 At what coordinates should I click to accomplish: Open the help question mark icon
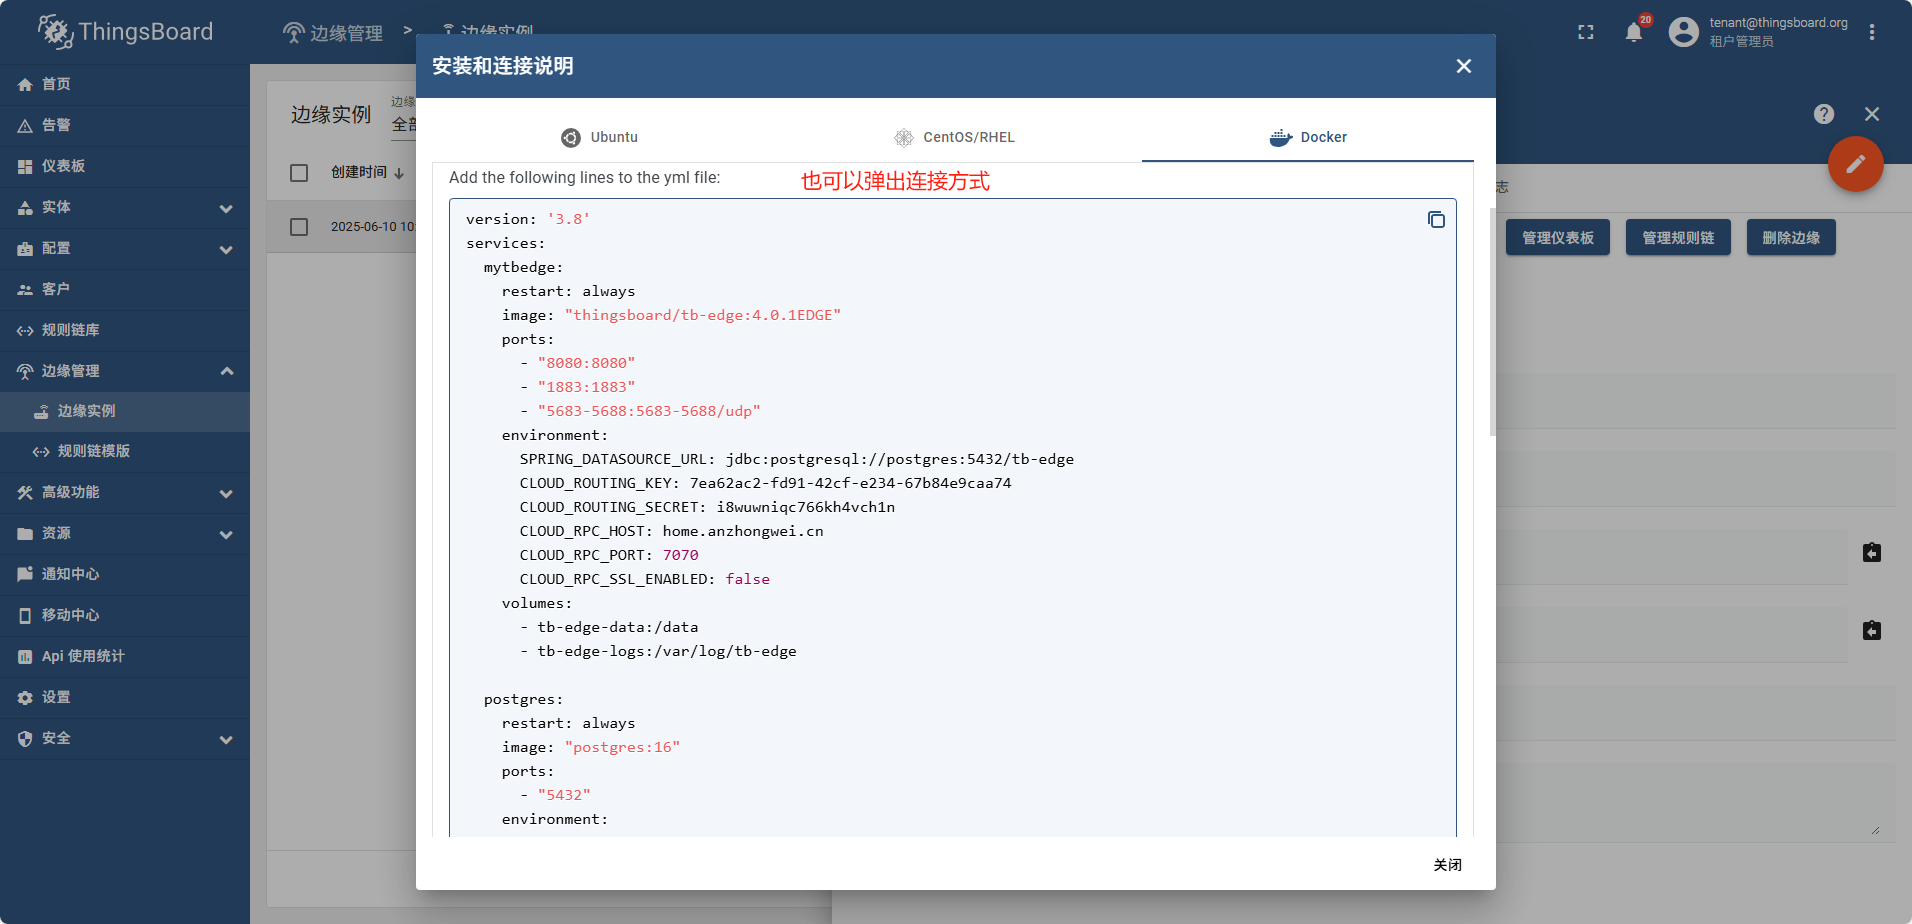pos(1824,114)
